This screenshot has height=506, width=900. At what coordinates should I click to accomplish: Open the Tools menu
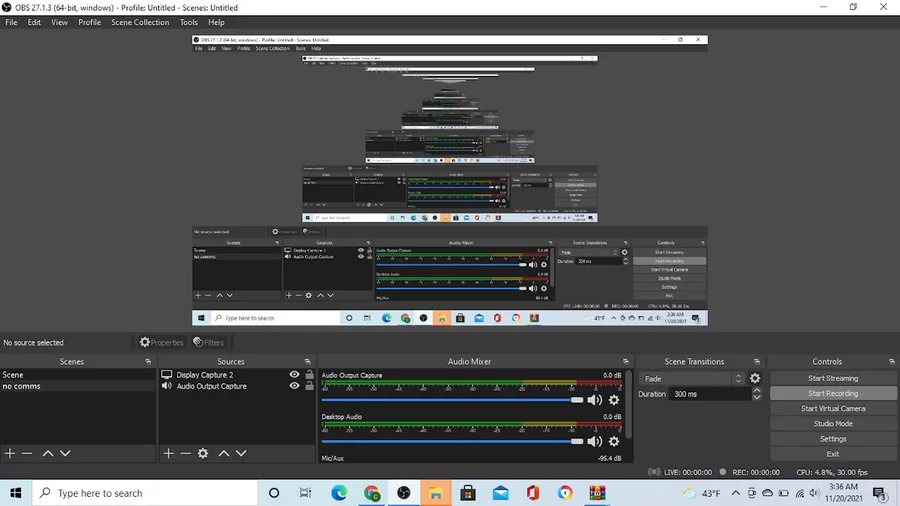coord(188,22)
